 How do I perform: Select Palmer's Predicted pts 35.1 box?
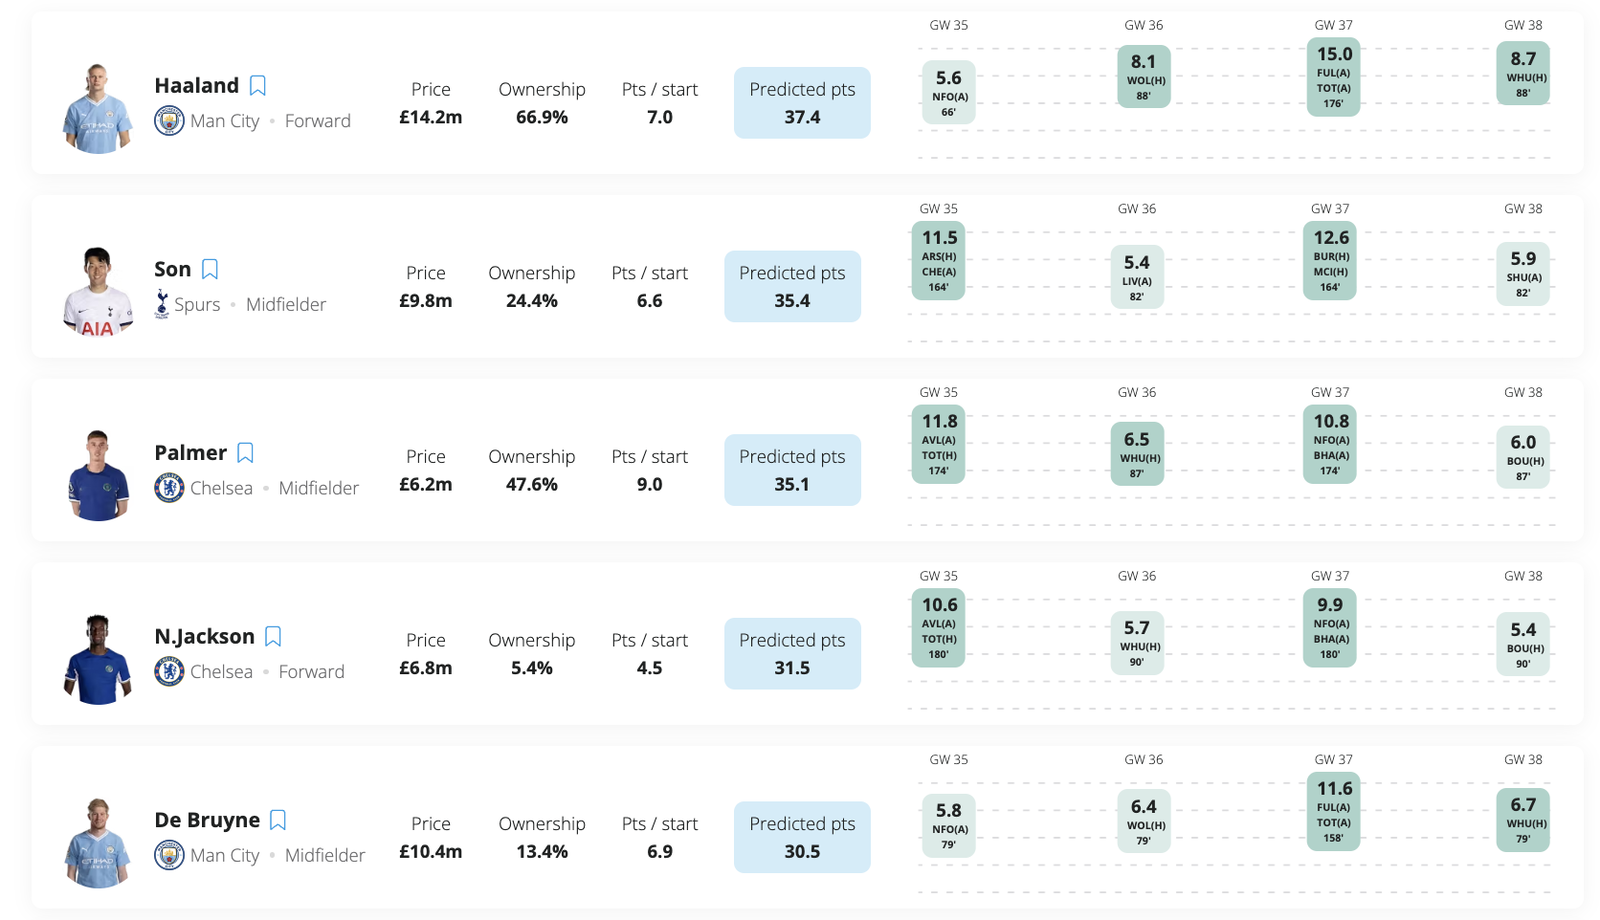[x=792, y=470]
